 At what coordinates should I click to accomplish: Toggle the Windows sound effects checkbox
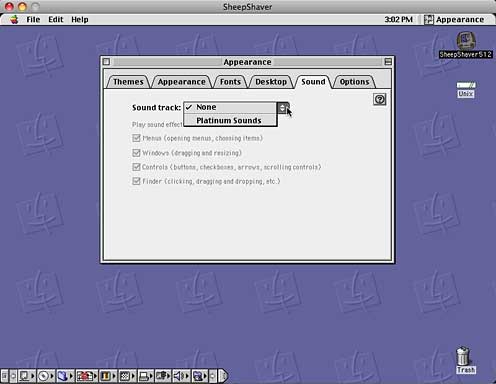coord(136,153)
